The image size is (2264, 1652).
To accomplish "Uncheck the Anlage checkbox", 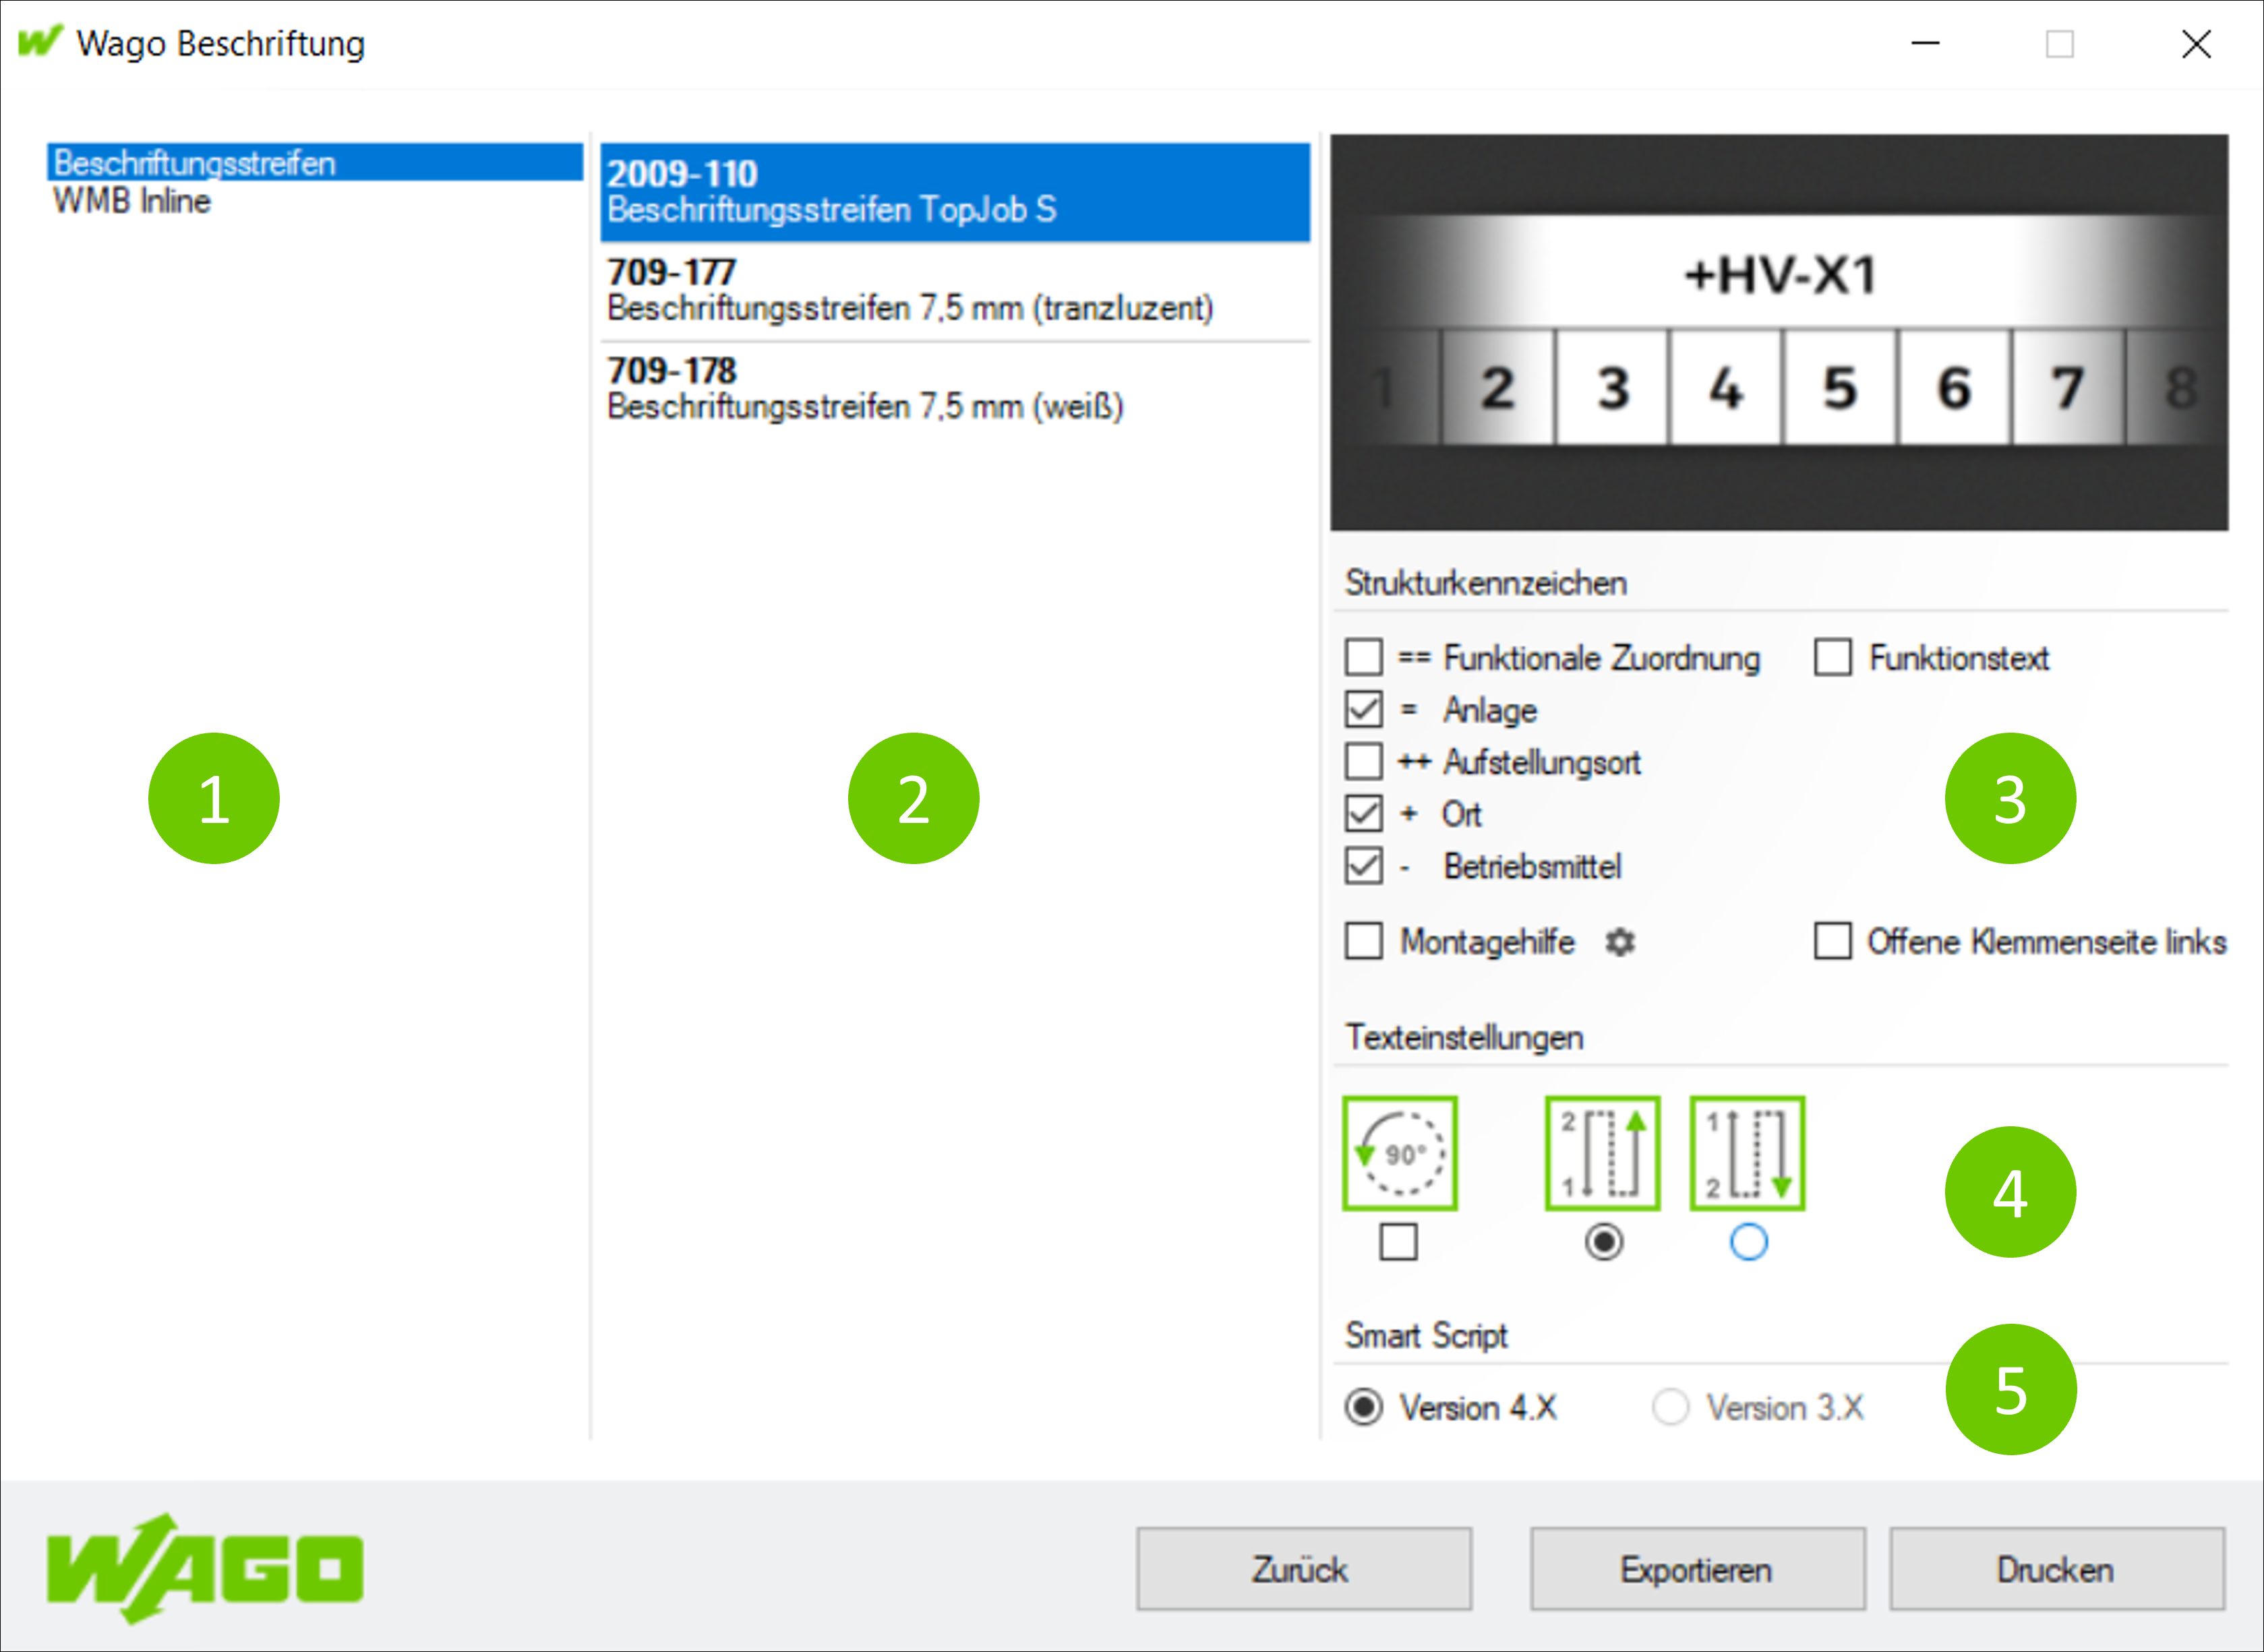I will tap(1364, 710).
